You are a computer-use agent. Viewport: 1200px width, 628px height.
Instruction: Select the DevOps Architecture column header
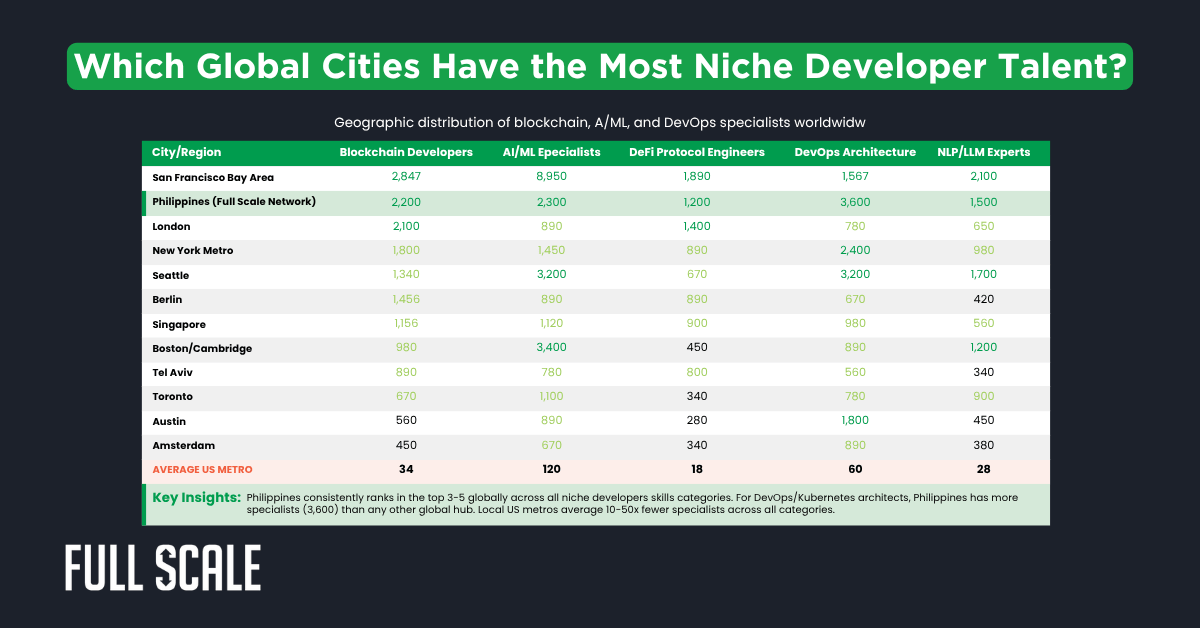pos(856,152)
